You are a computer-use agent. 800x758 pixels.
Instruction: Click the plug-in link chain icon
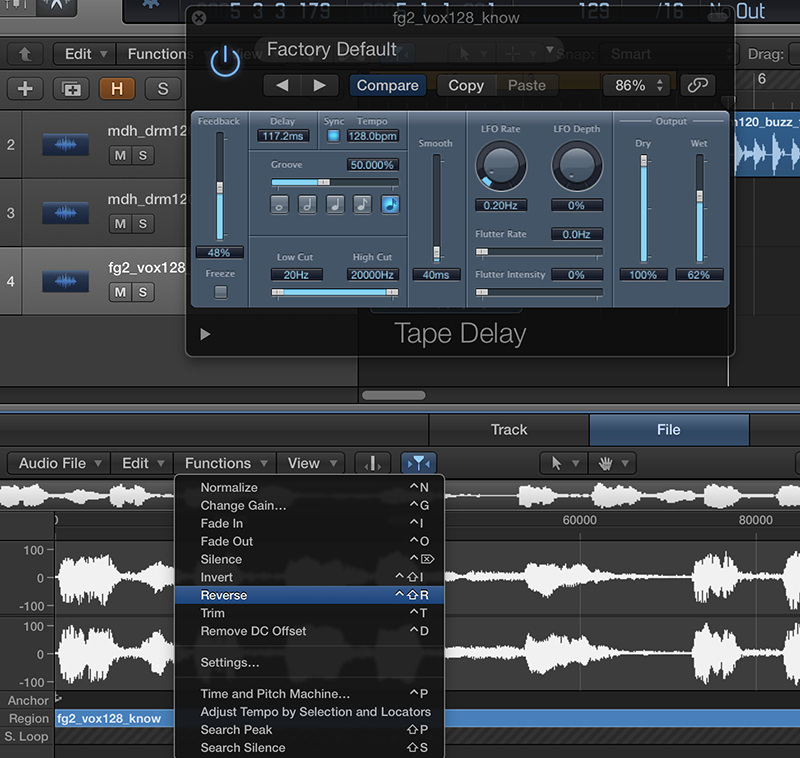pyautogui.click(x=697, y=85)
